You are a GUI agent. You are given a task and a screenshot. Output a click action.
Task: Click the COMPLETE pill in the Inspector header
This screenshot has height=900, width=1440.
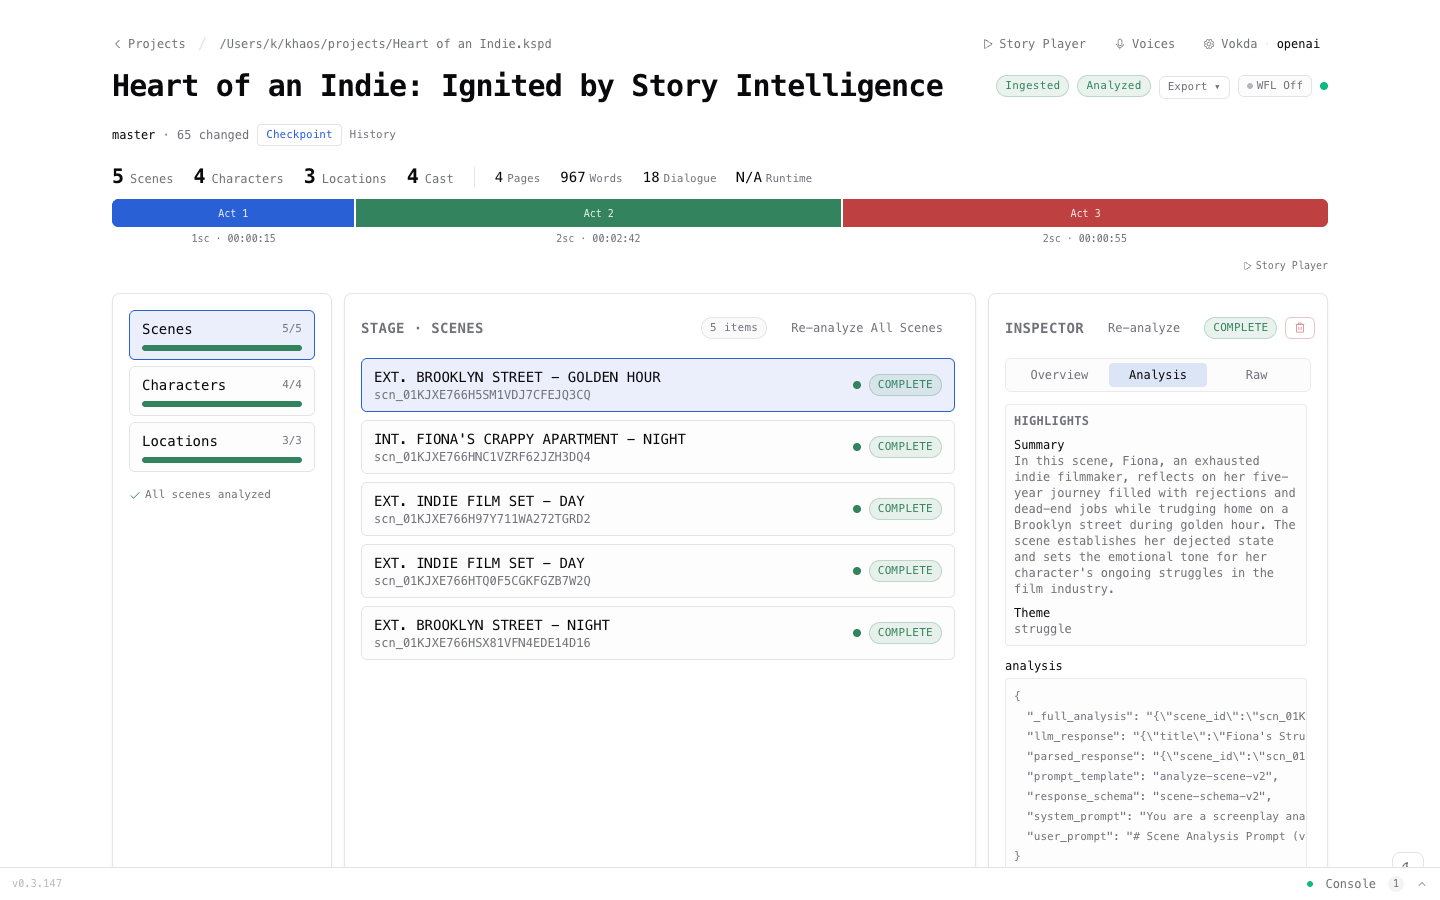pyautogui.click(x=1240, y=327)
